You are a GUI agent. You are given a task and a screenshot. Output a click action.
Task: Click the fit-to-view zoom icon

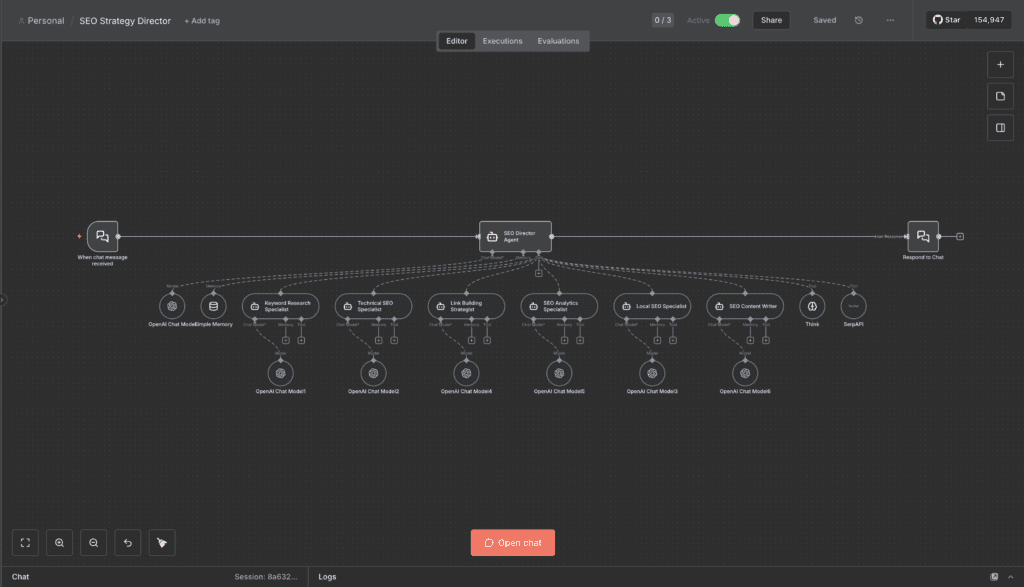[26, 542]
